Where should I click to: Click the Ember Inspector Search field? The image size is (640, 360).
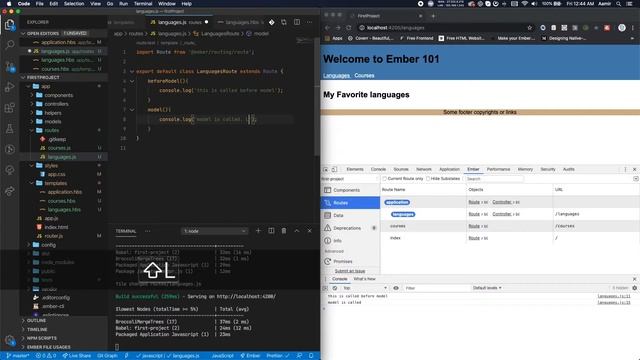(x=494, y=179)
